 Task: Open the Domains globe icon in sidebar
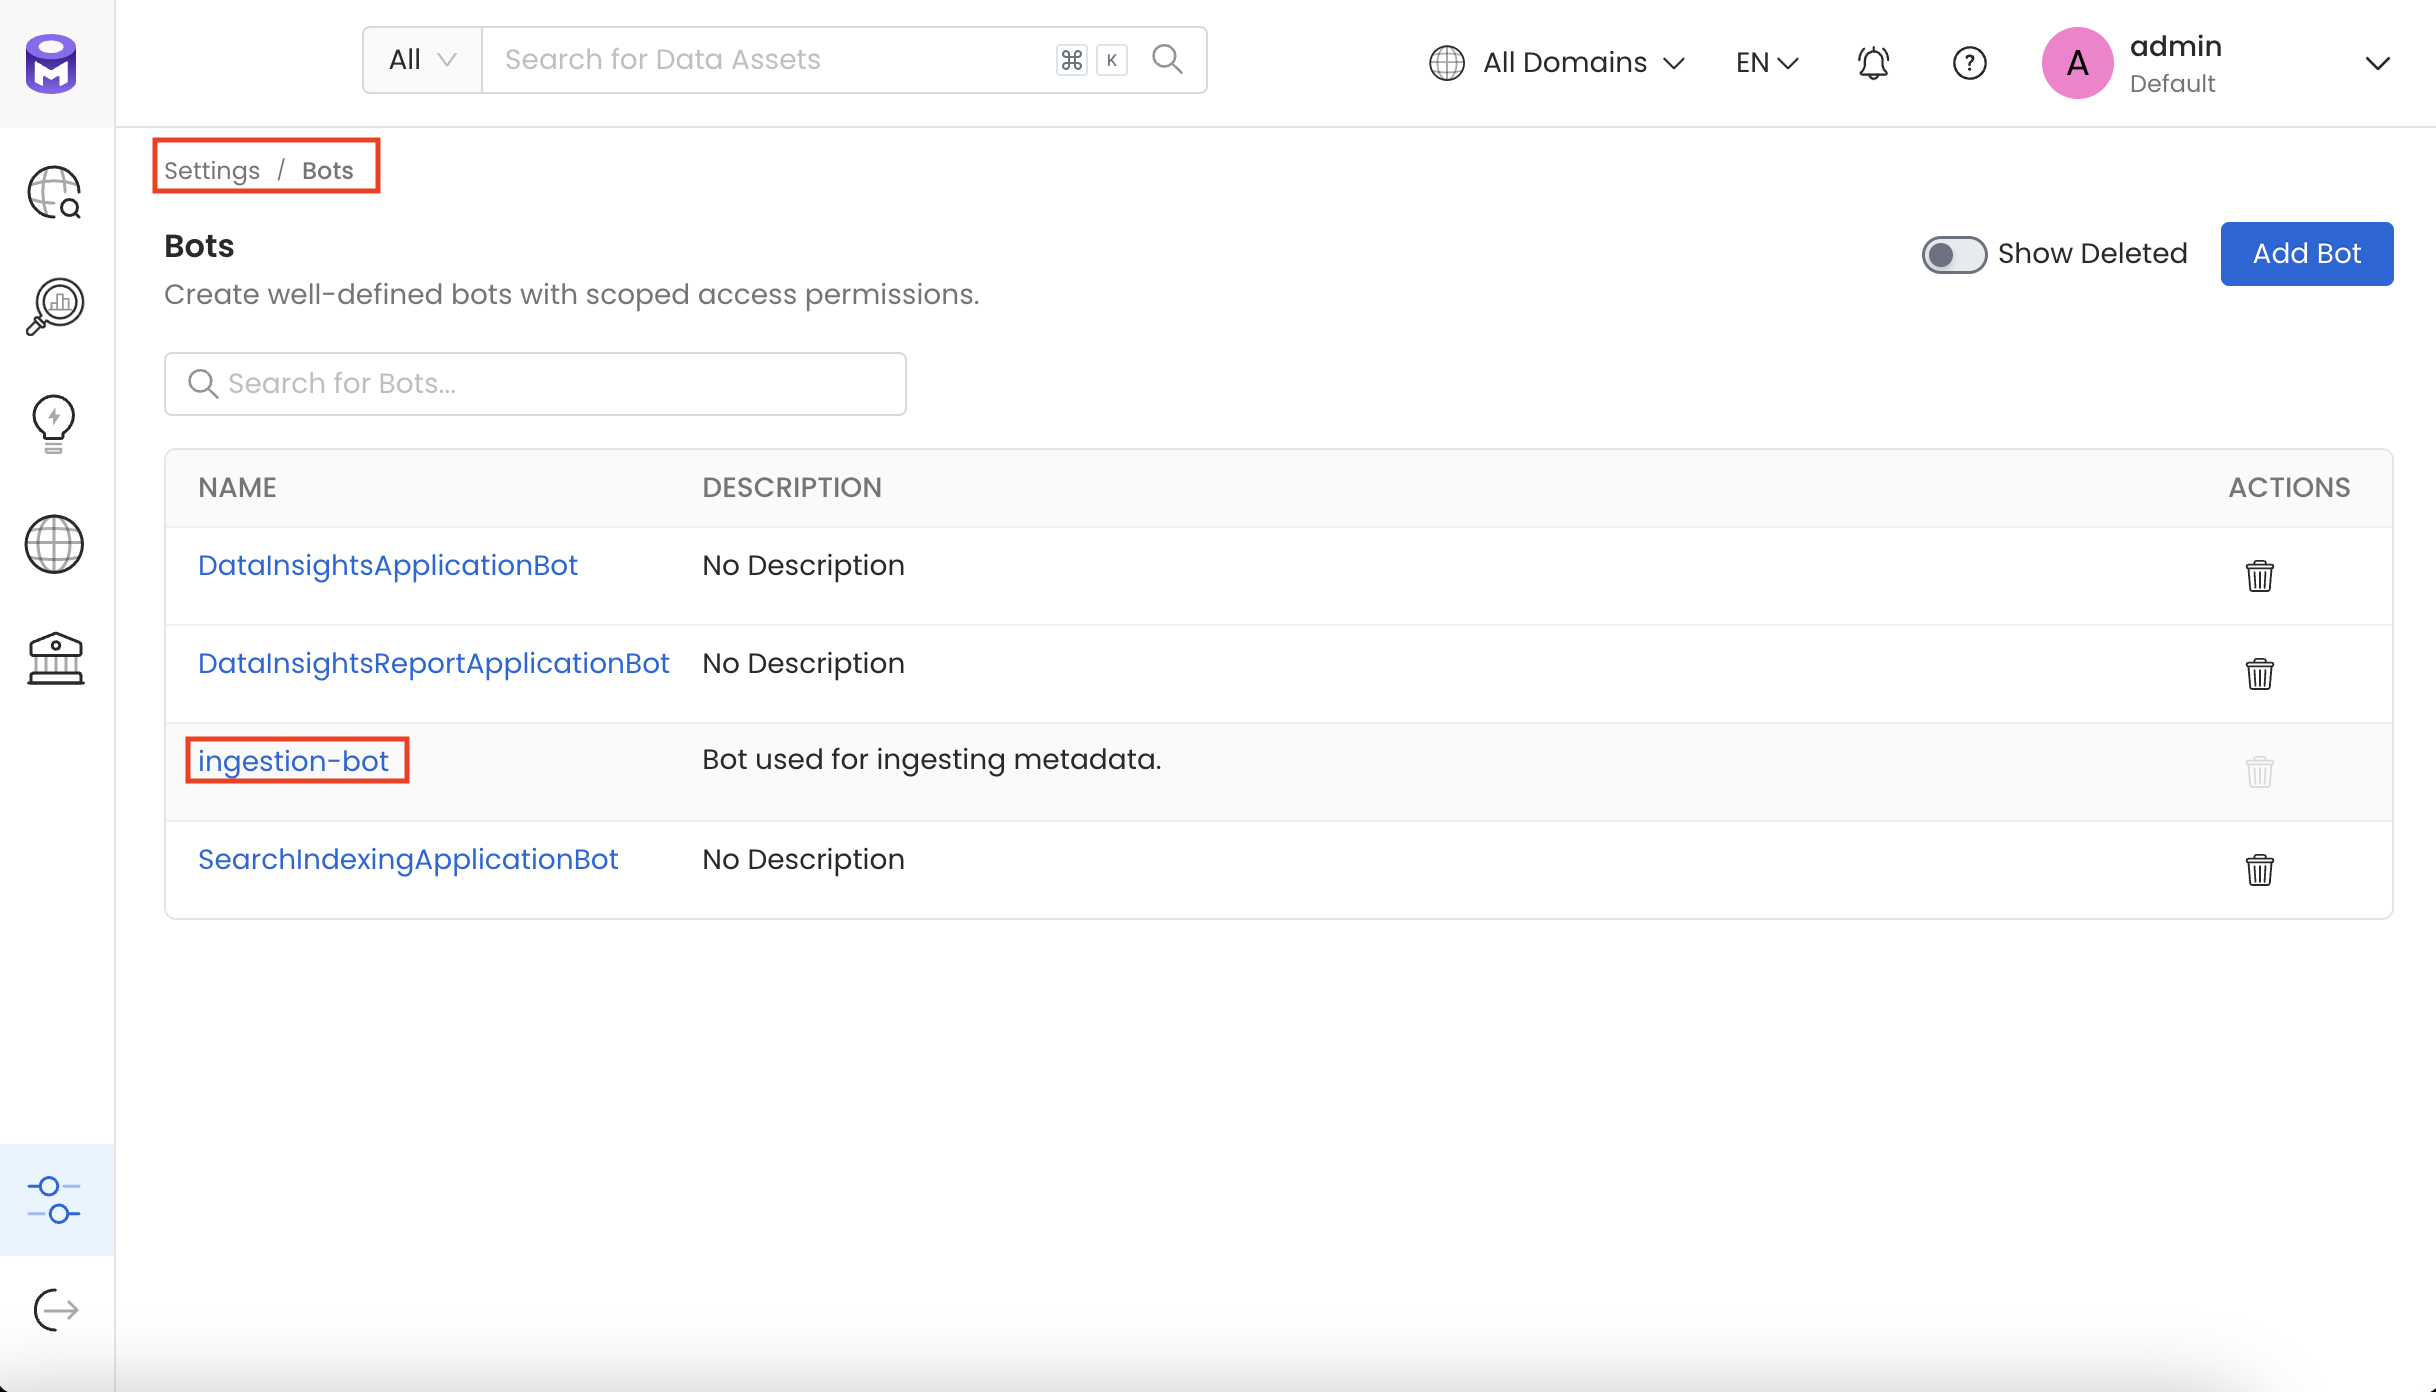(54, 545)
